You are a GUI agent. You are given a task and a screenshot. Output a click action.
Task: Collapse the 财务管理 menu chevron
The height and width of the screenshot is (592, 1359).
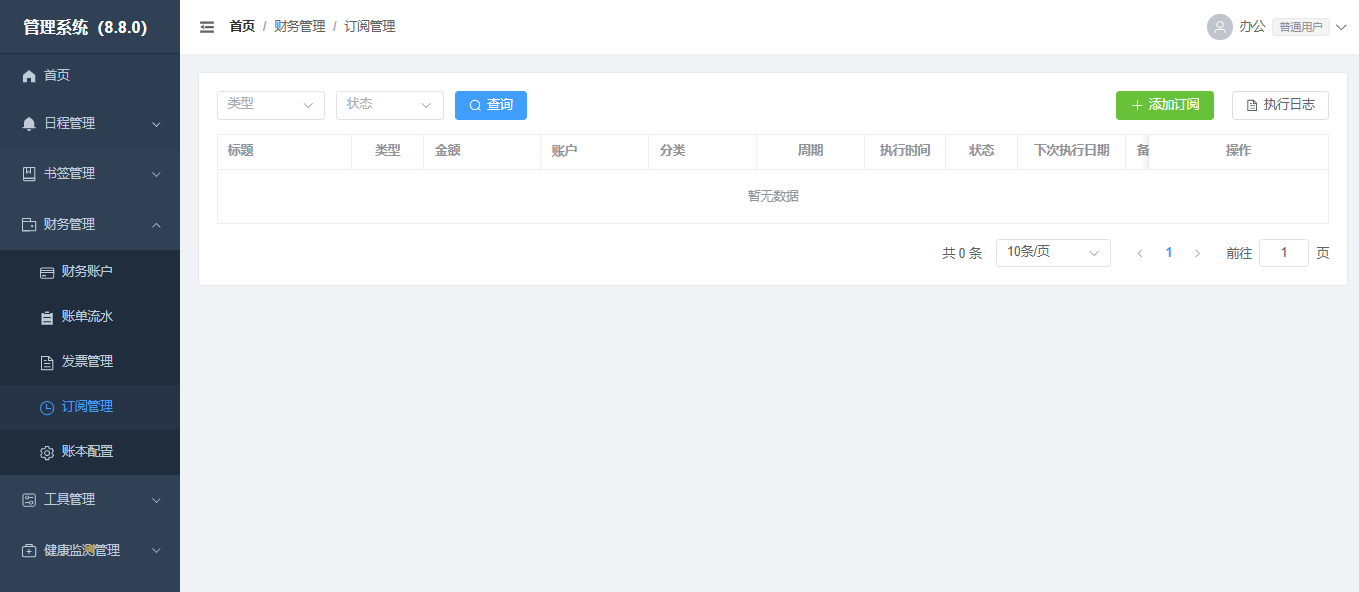click(156, 225)
